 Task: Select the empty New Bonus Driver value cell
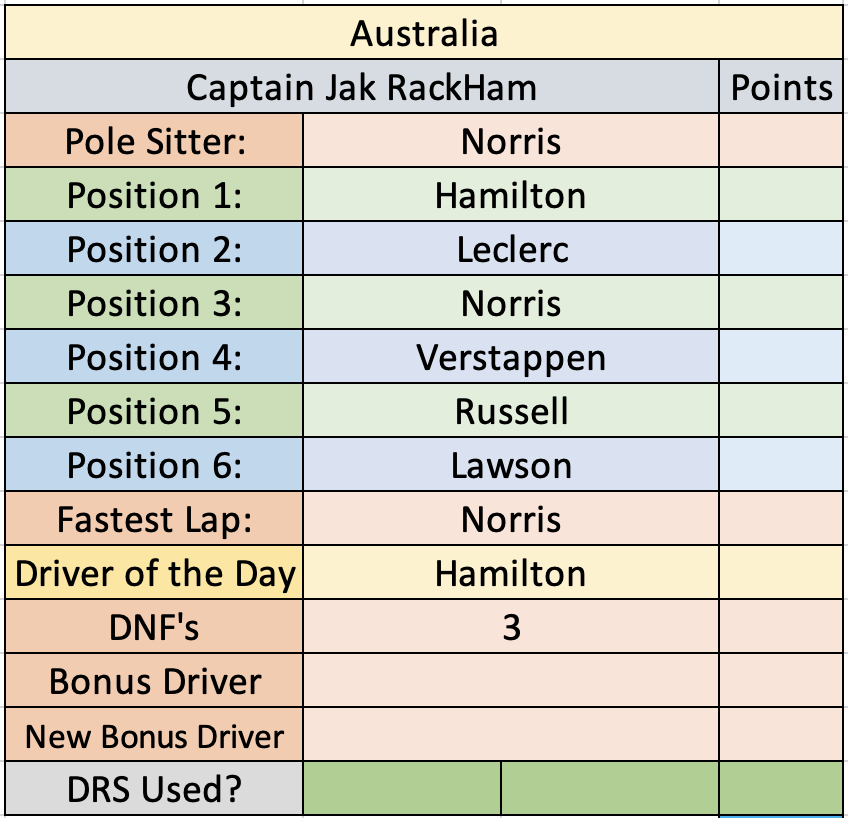pos(511,735)
